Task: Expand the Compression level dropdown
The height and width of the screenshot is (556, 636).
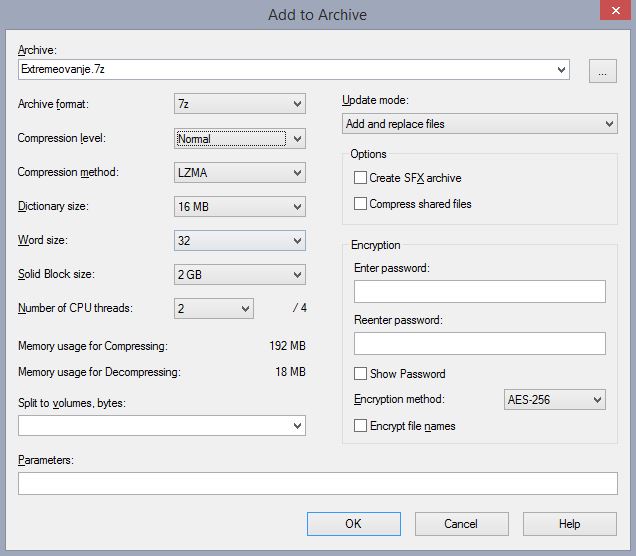Action: pos(239,139)
